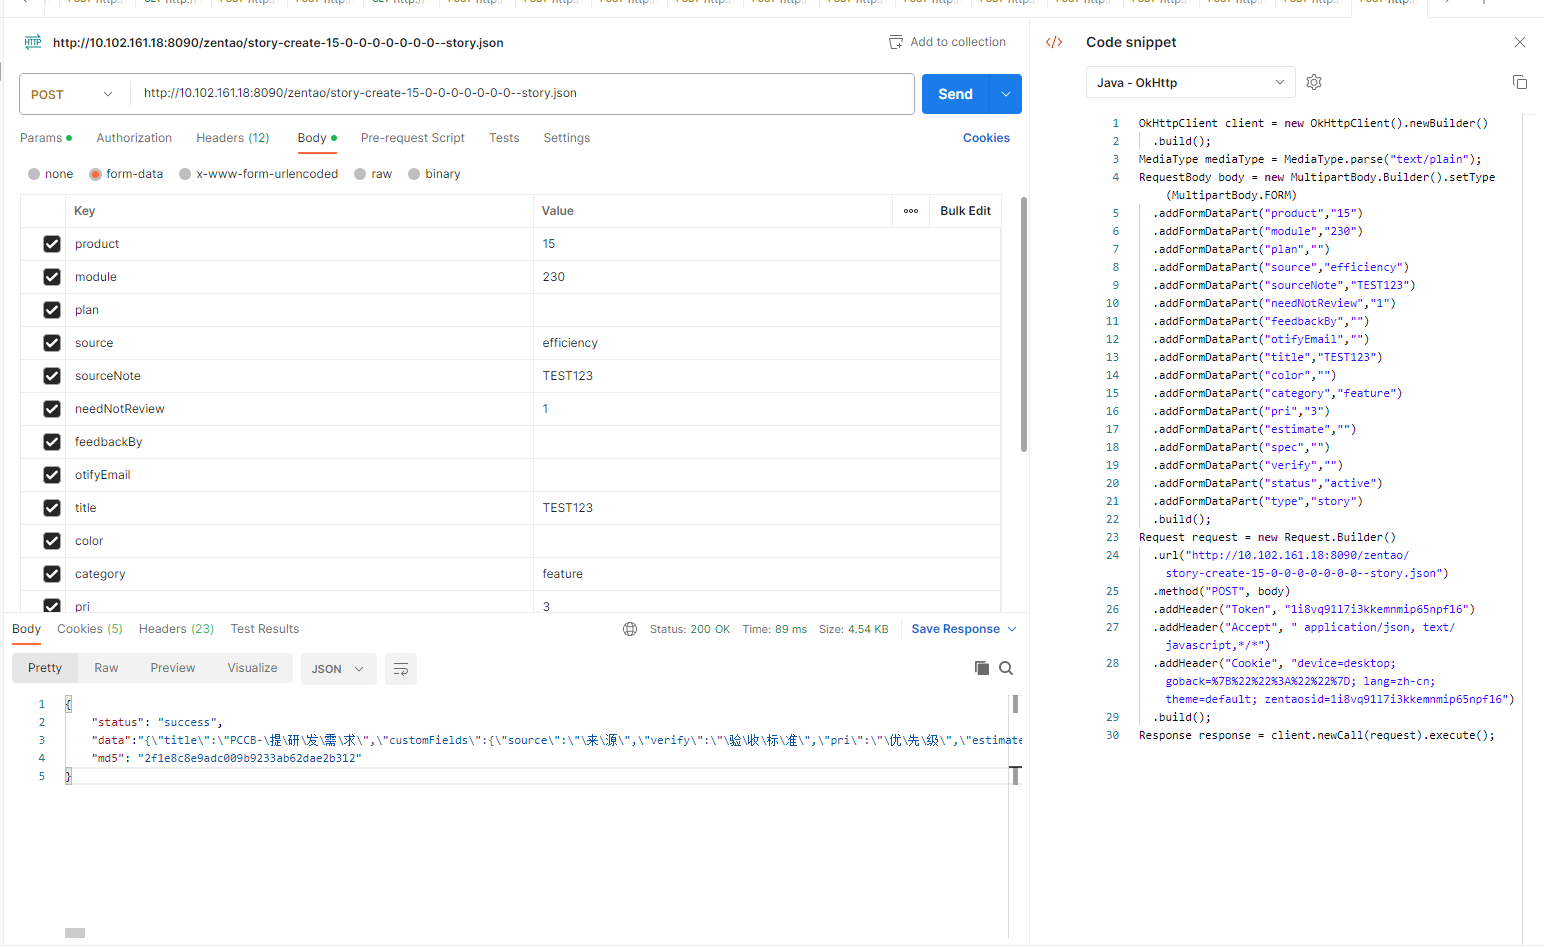Open the JSON response format dropdown
This screenshot has width=1544, height=948.
[x=338, y=669]
